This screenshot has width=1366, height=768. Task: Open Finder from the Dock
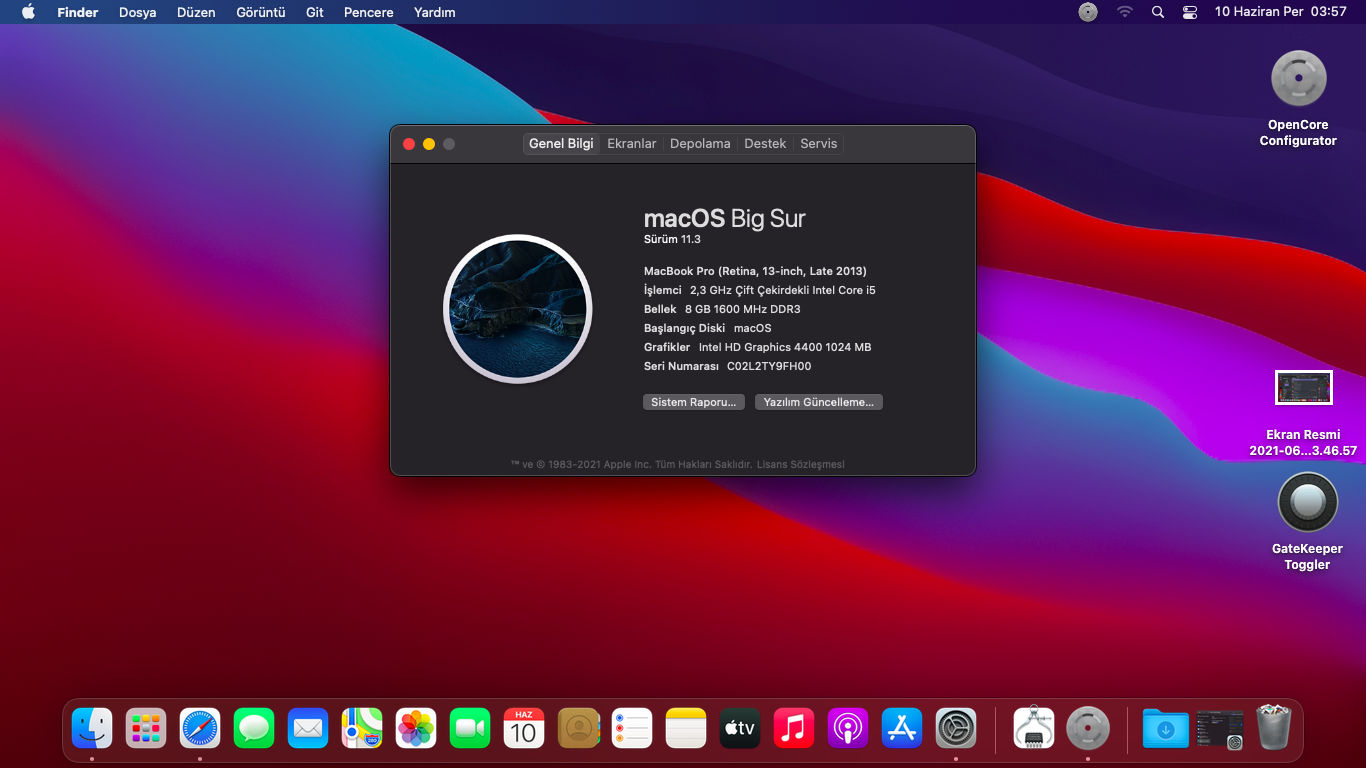(92, 728)
